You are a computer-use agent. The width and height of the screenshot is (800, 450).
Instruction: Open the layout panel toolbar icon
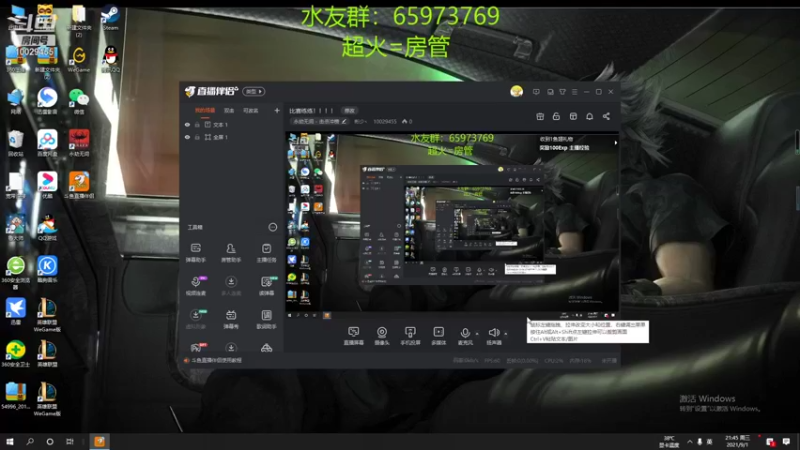click(573, 116)
